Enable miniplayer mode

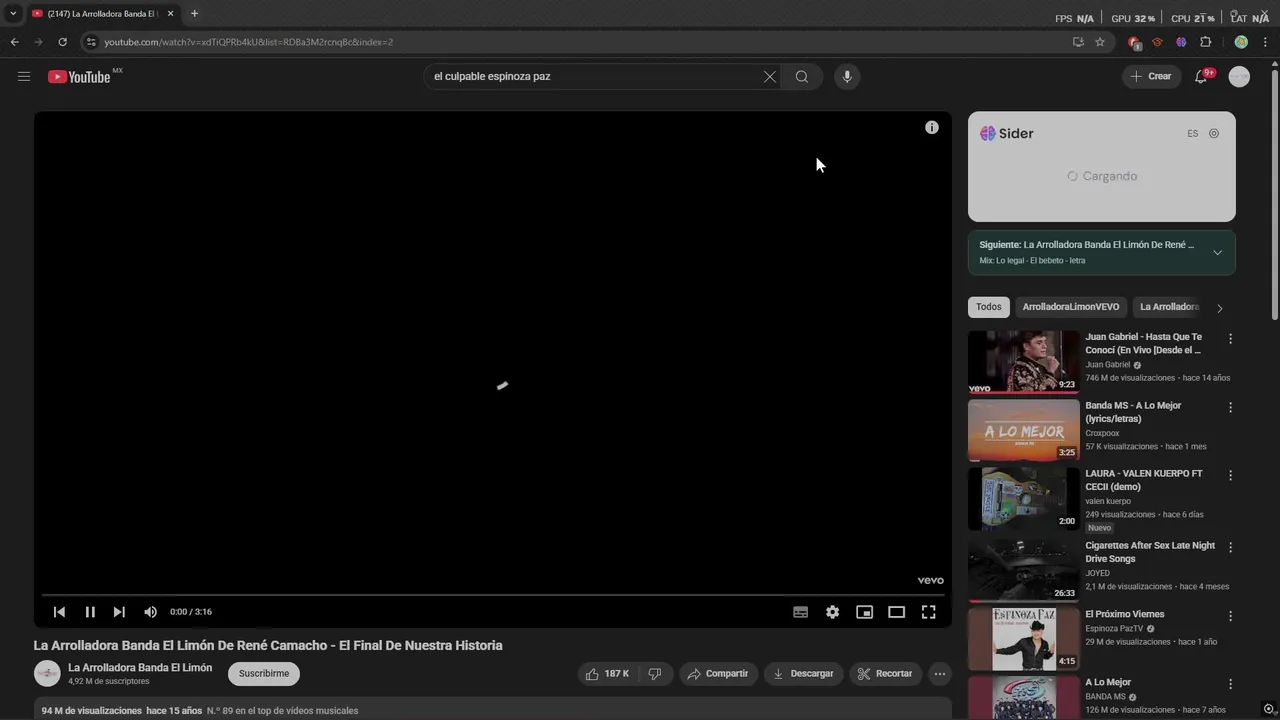[x=864, y=612]
